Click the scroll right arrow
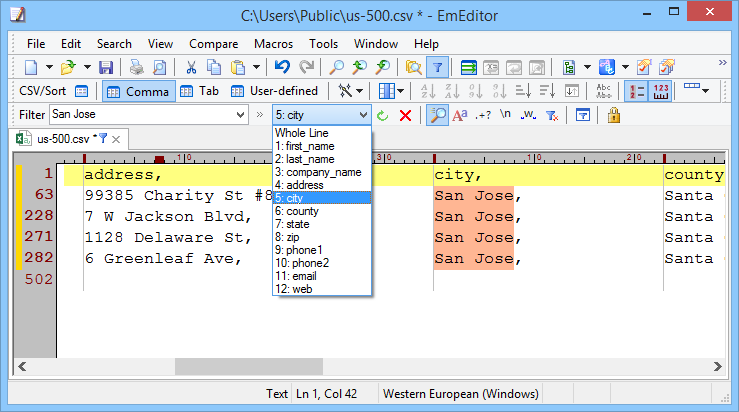Image resolution: width=739 pixels, height=412 pixels. [x=717, y=366]
